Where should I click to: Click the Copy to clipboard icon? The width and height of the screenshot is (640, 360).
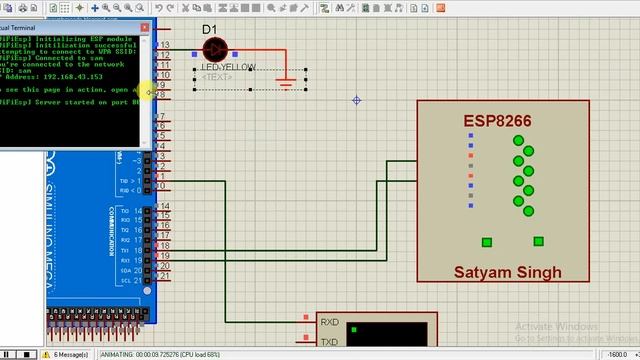click(196, 8)
